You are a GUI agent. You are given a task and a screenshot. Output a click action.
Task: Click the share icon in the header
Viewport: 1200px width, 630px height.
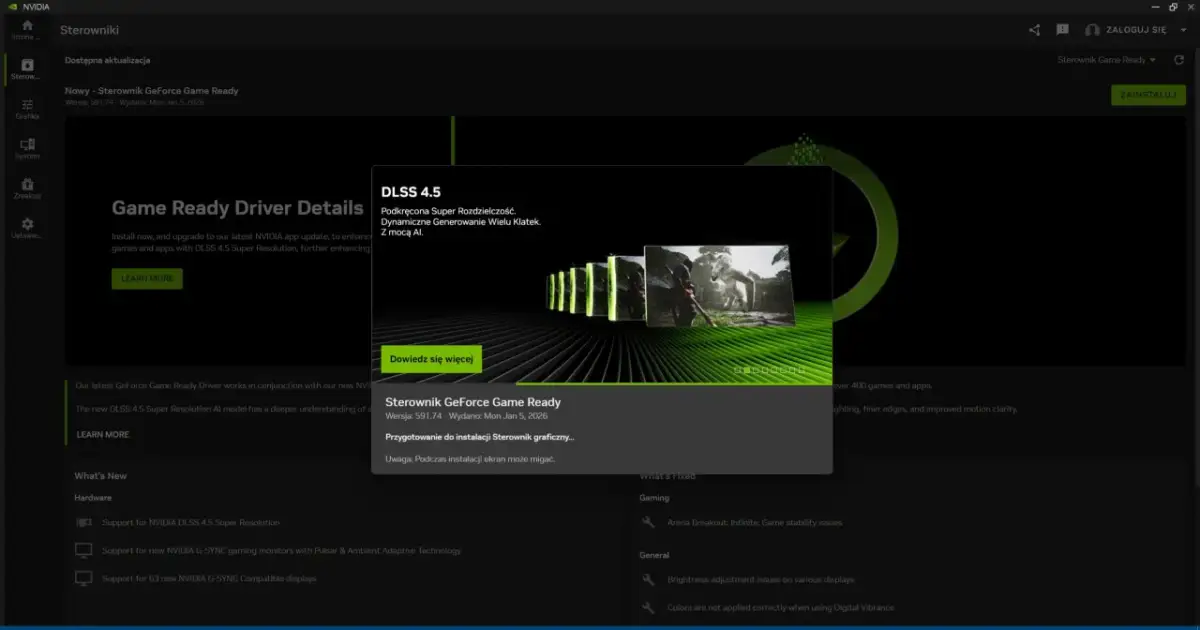click(1034, 30)
